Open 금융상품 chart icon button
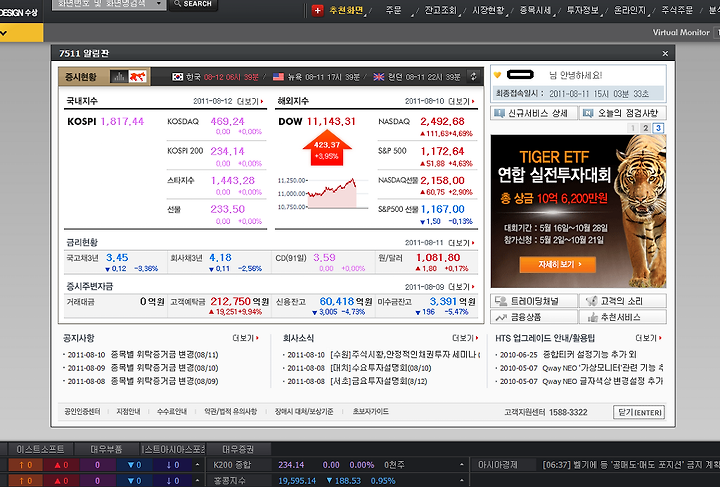The height and width of the screenshot is (487, 720). 534,317
